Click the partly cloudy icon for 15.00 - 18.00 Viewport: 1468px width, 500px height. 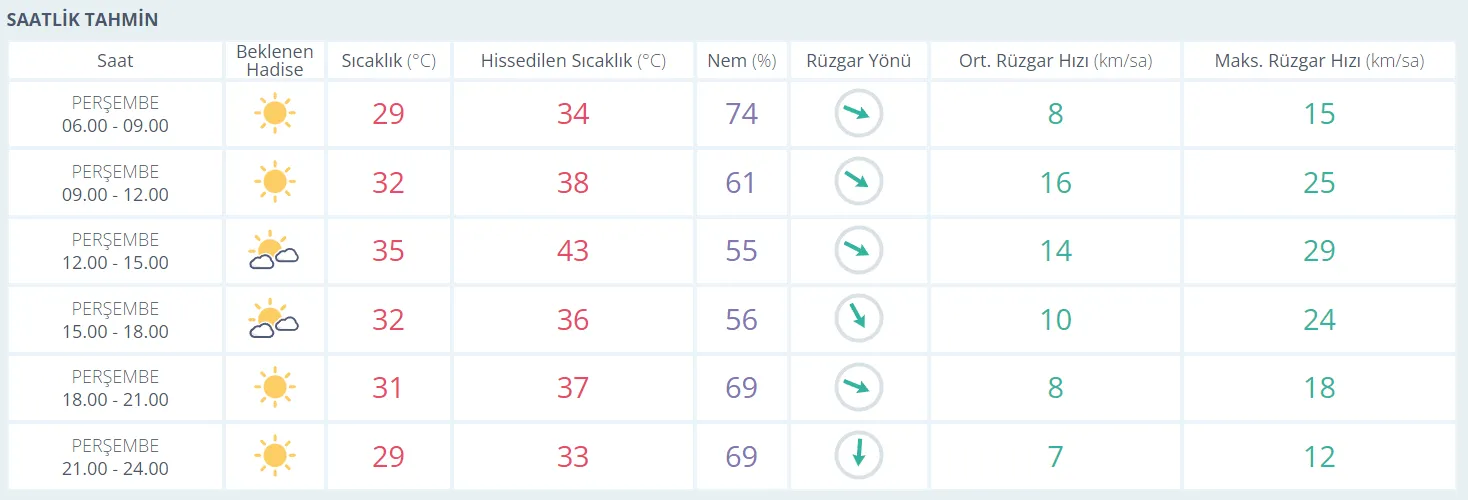pyautogui.click(x=274, y=319)
